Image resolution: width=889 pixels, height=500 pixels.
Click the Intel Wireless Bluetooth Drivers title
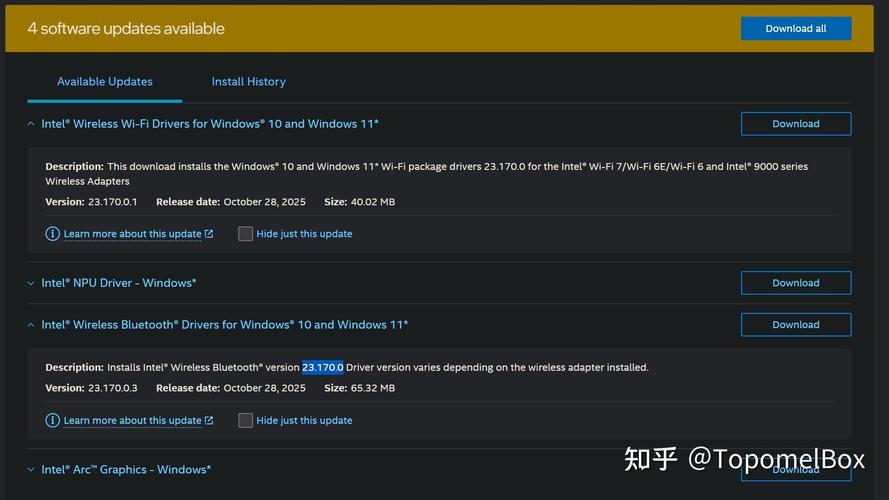click(225, 325)
